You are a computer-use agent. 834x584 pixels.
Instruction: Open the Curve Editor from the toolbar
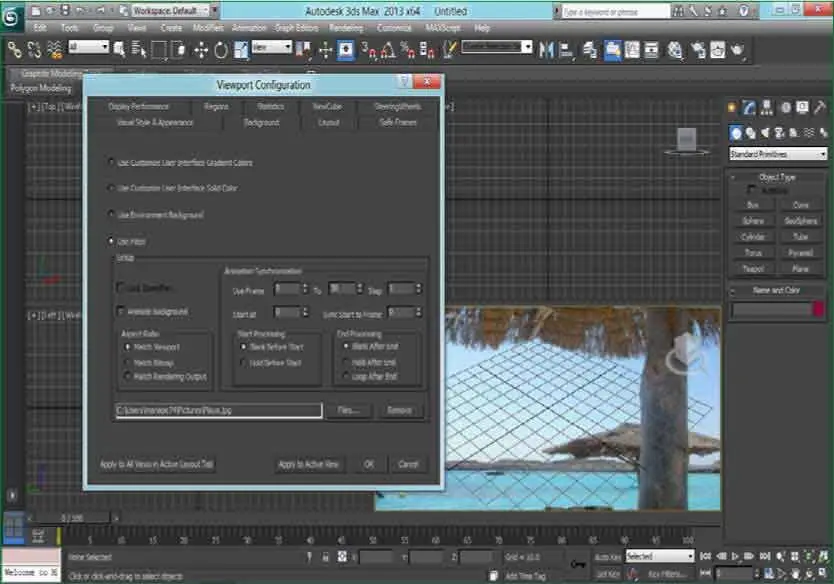click(x=632, y=50)
